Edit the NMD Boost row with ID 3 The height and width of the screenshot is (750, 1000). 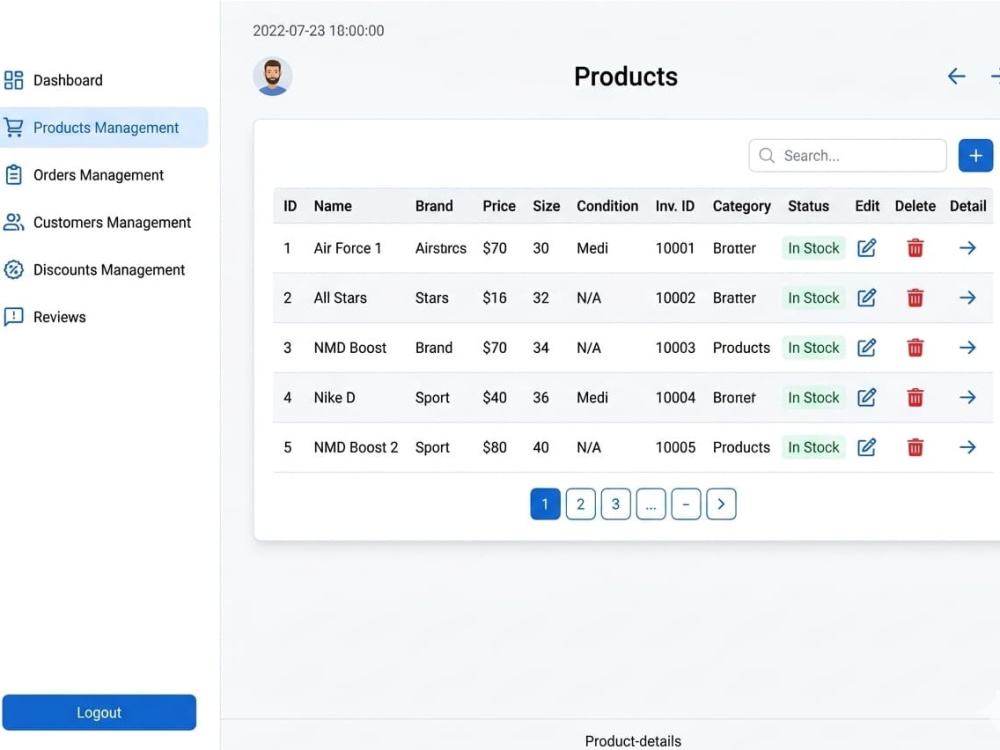pyautogui.click(x=866, y=348)
